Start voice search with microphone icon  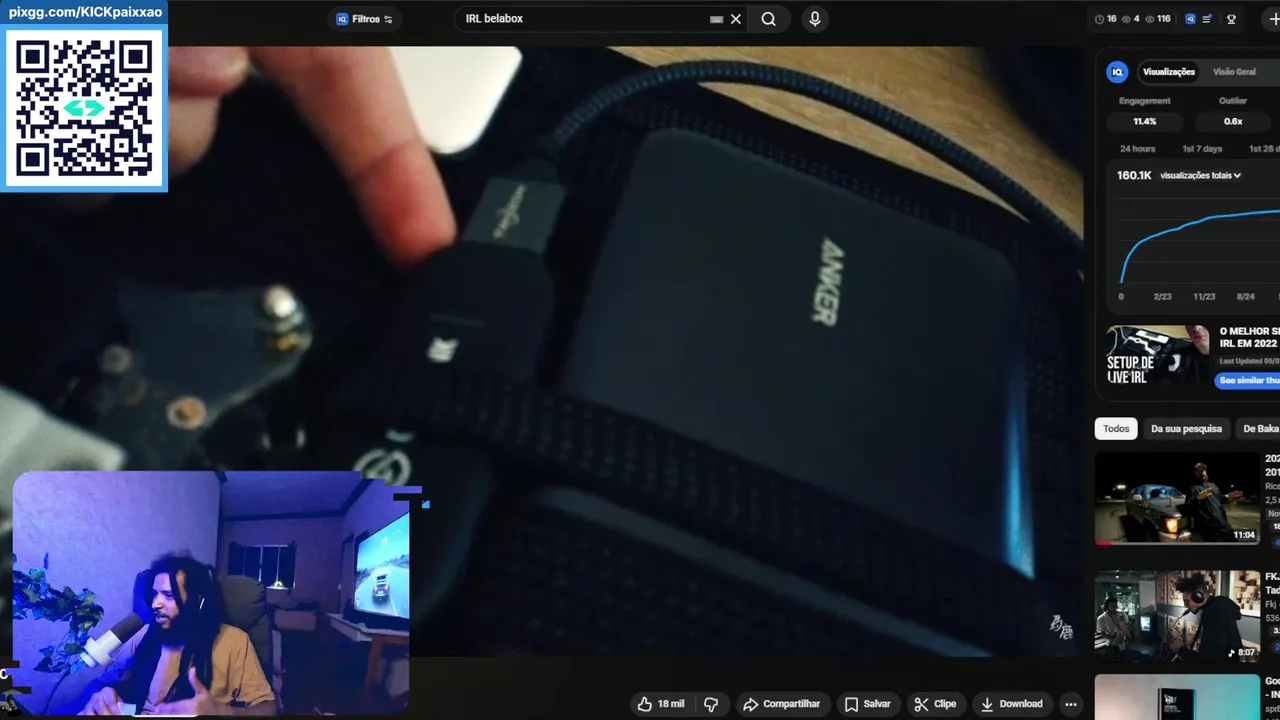(x=815, y=19)
